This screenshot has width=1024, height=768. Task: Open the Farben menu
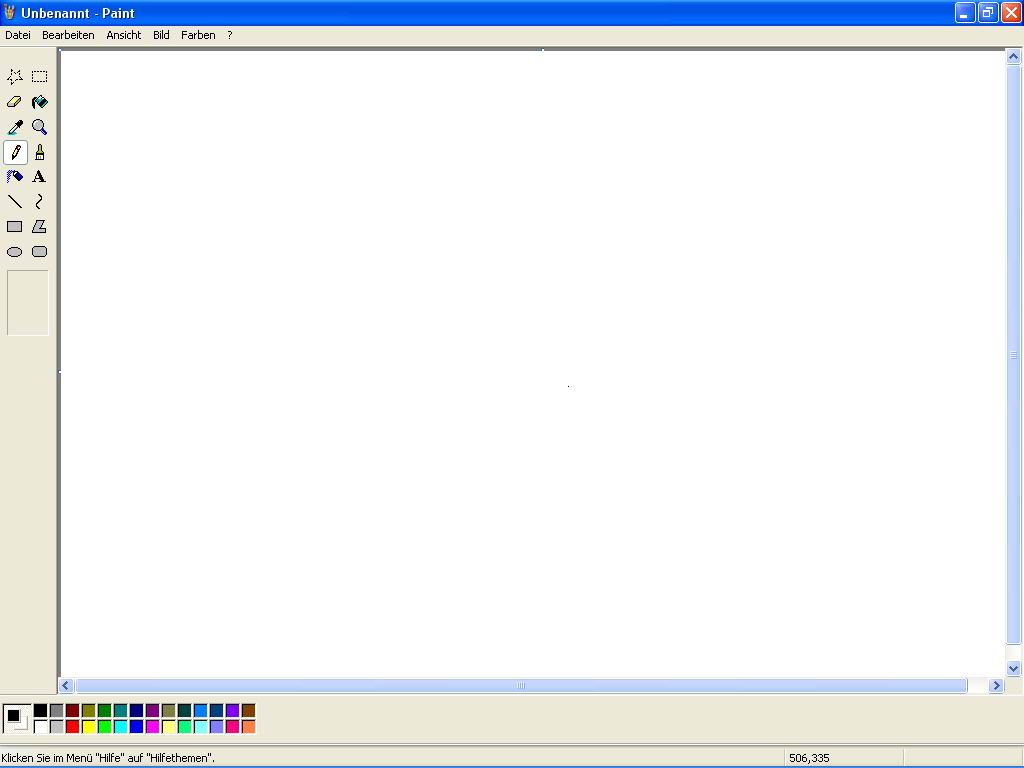(x=198, y=35)
